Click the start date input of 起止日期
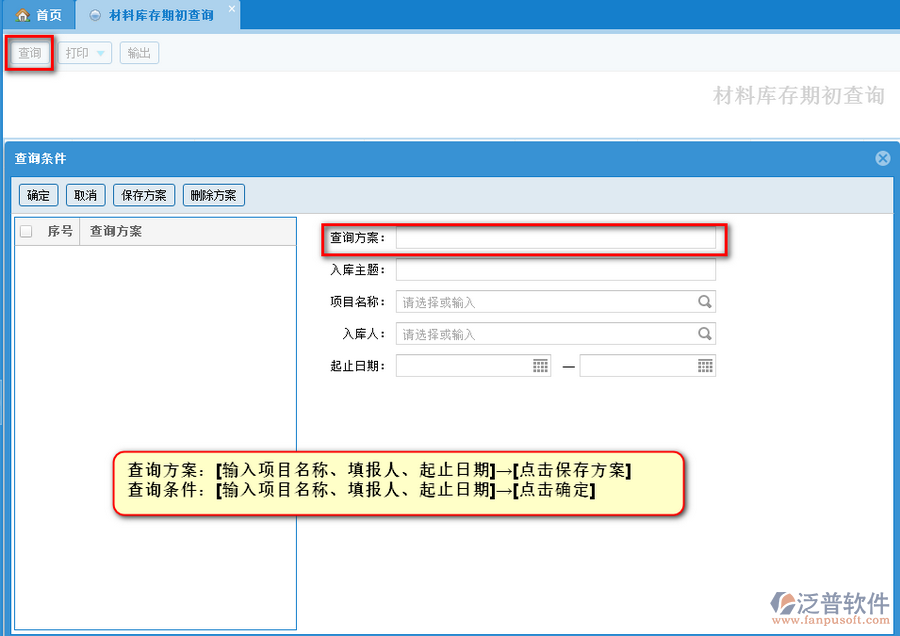Image resolution: width=900 pixels, height=636 pixels. coord(474,366)
